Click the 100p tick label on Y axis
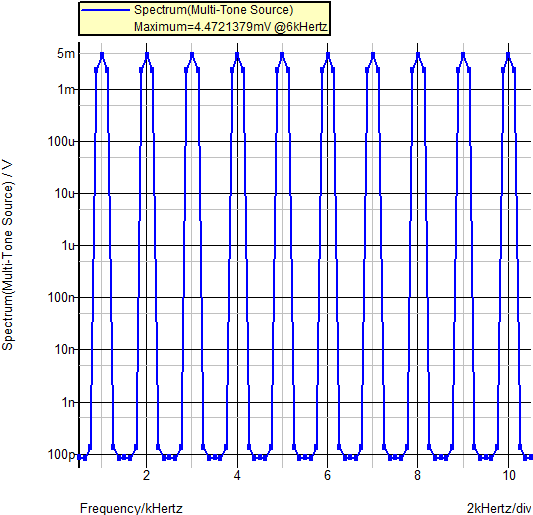 pyautogui.click(x=62, y=454)
